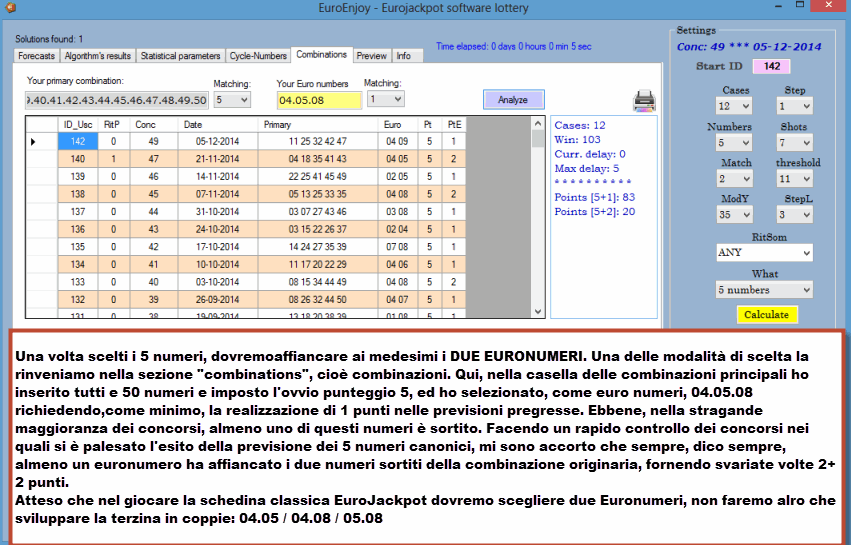
Task: Expand the Match dropdown in Settings
Action: (x=735, y=179)
